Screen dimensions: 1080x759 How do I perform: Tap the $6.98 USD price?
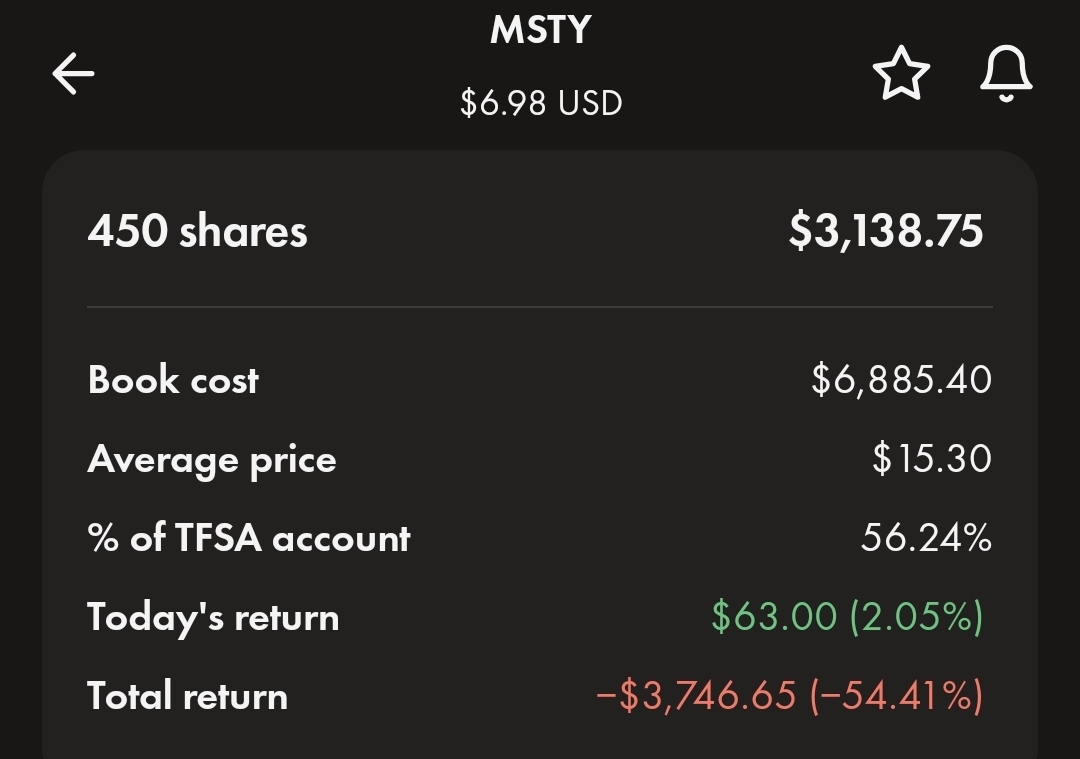[541, 103]
